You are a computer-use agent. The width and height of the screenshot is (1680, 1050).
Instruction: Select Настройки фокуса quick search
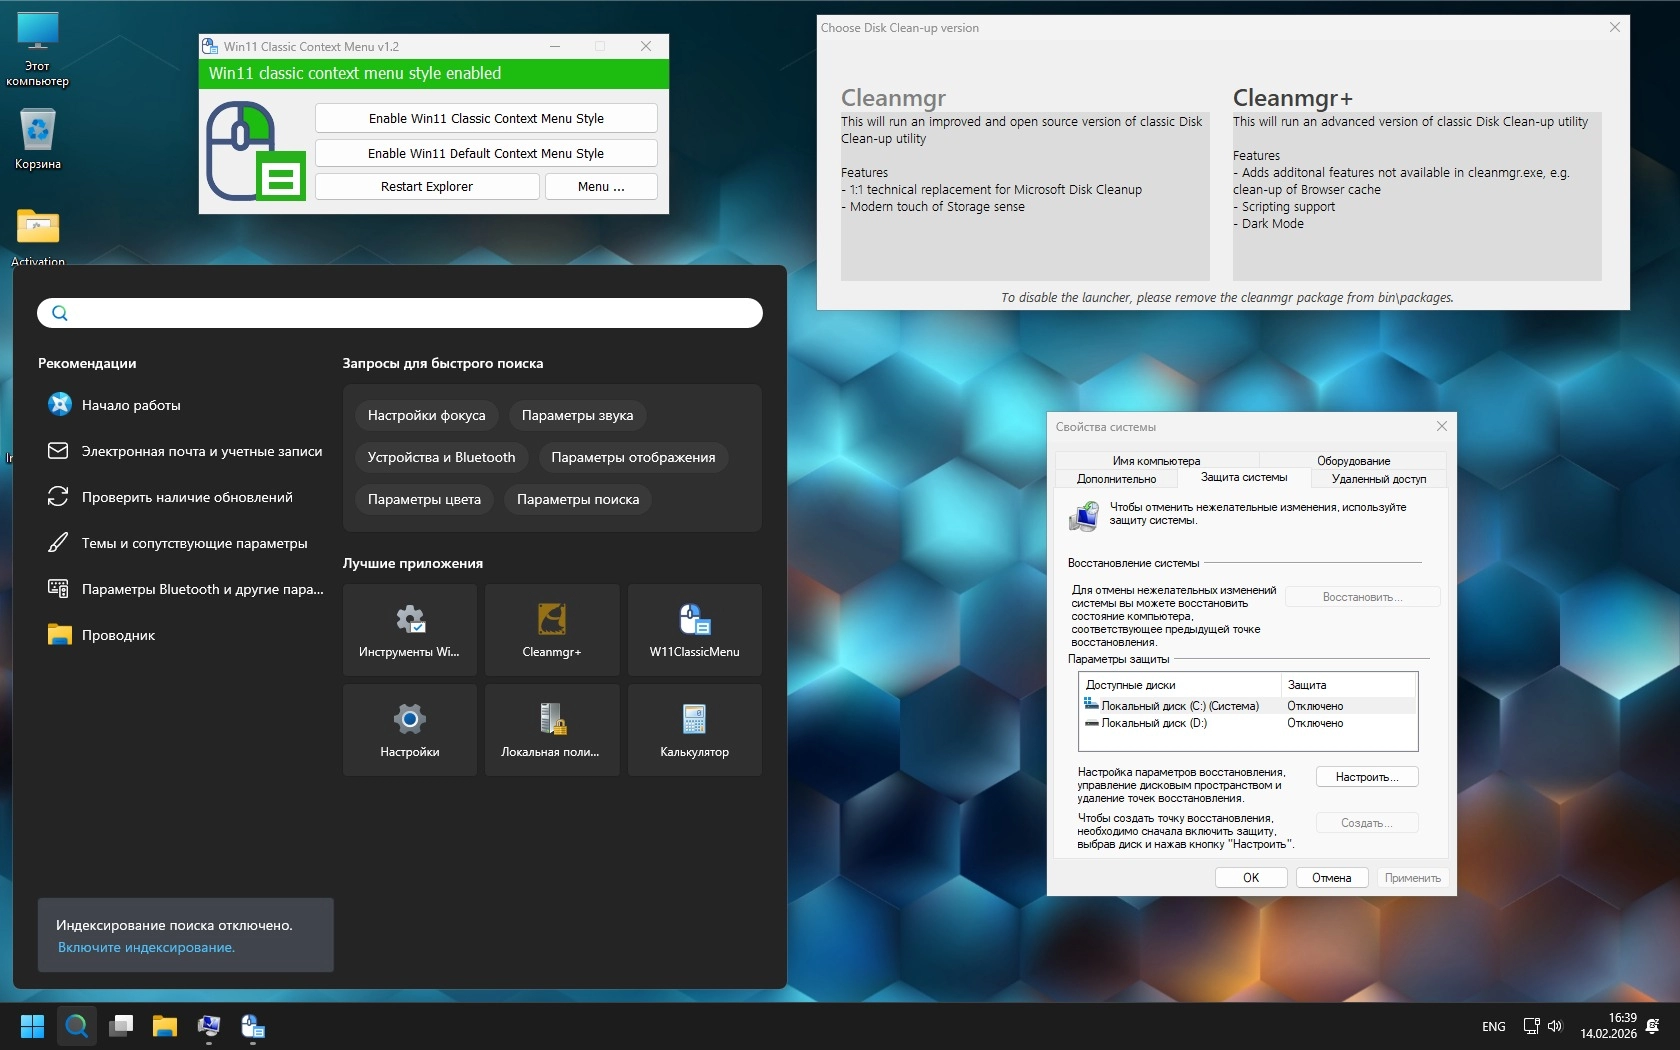(427, 415)
